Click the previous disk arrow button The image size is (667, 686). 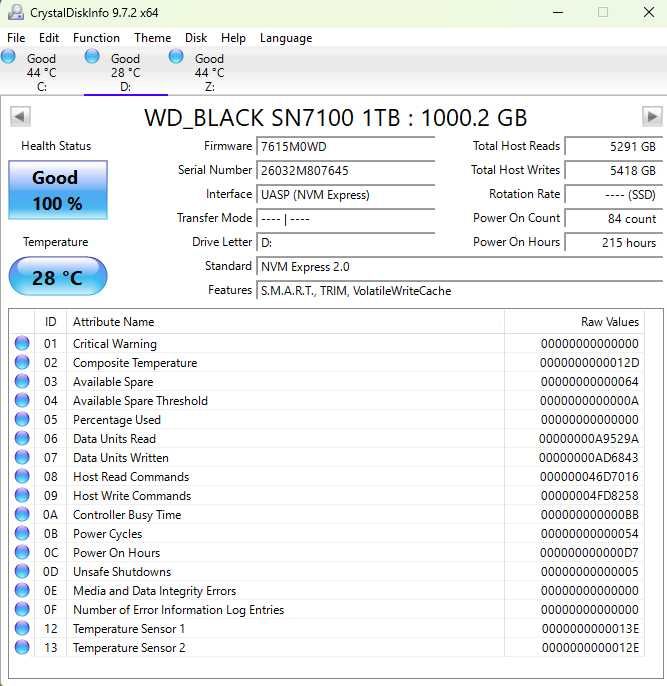tap(20, 116)
